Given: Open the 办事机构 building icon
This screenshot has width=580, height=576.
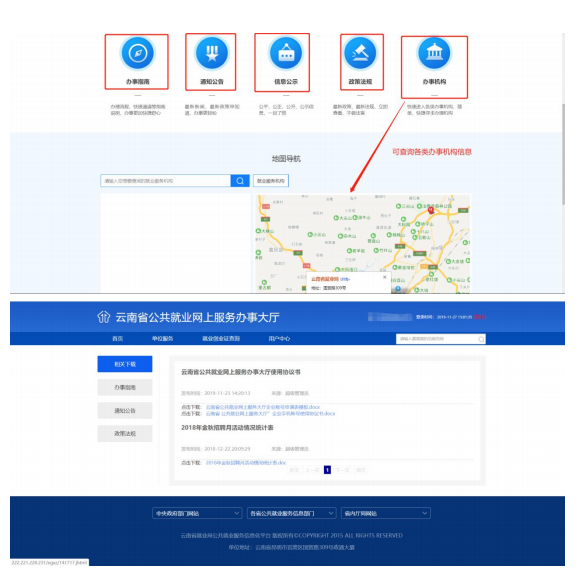Looking at the screenshot, I should [434, 53].
